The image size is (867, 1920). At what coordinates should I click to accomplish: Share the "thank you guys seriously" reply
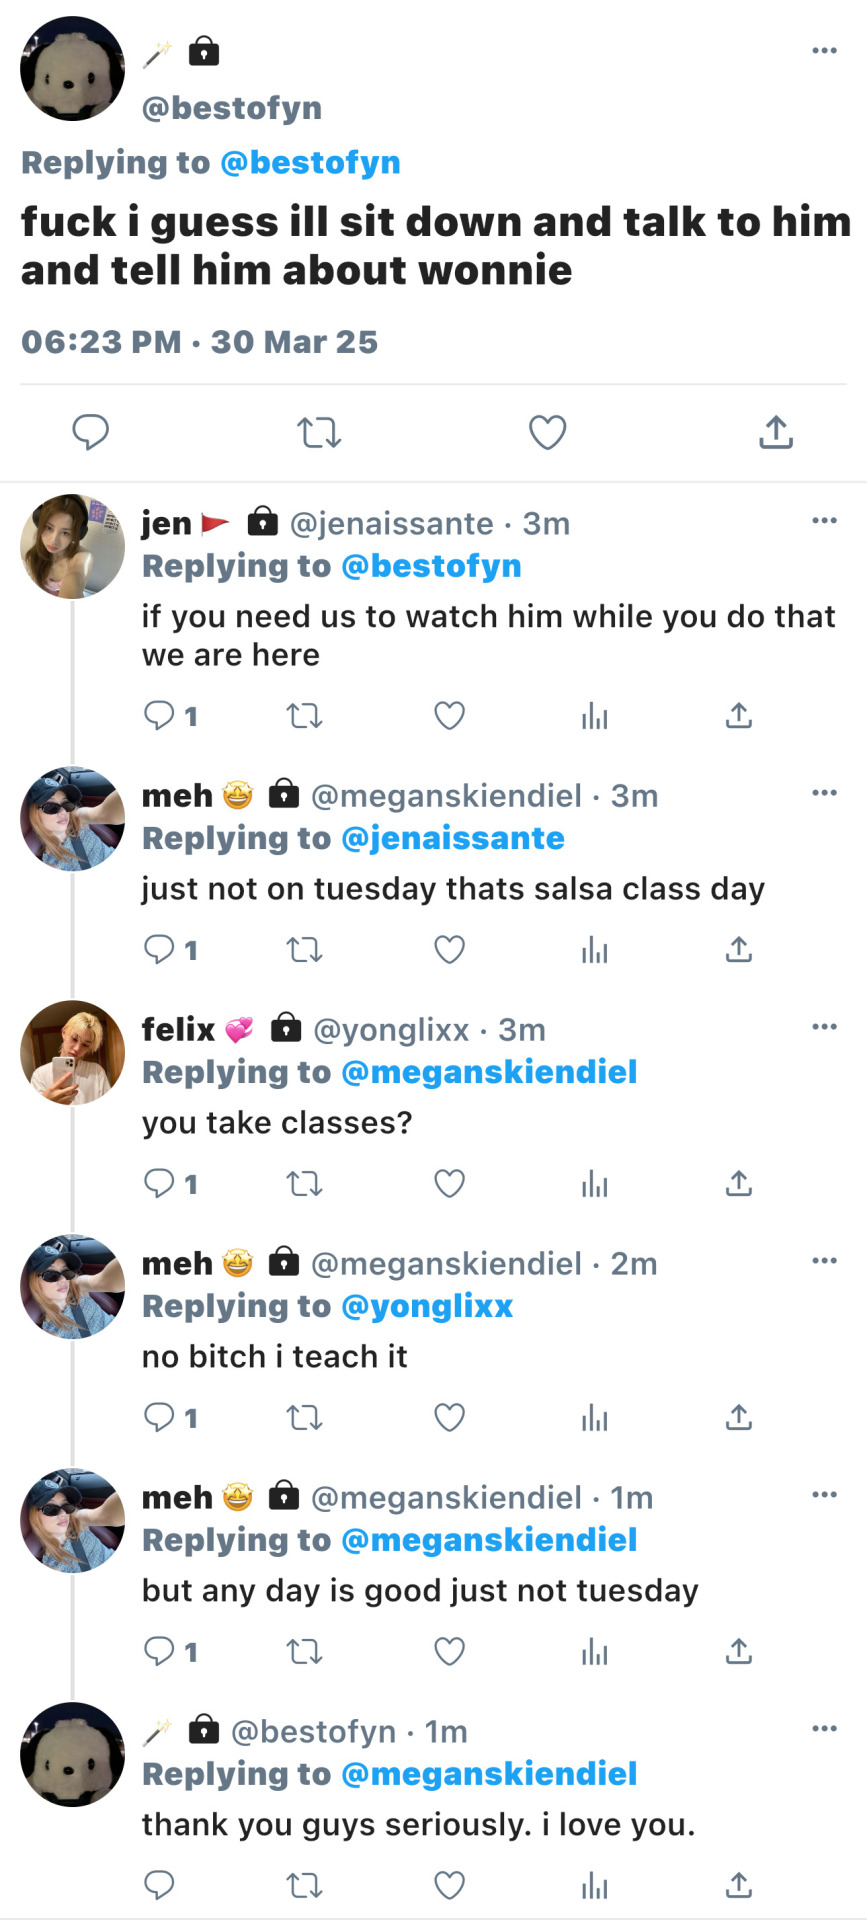point(738,1885)
